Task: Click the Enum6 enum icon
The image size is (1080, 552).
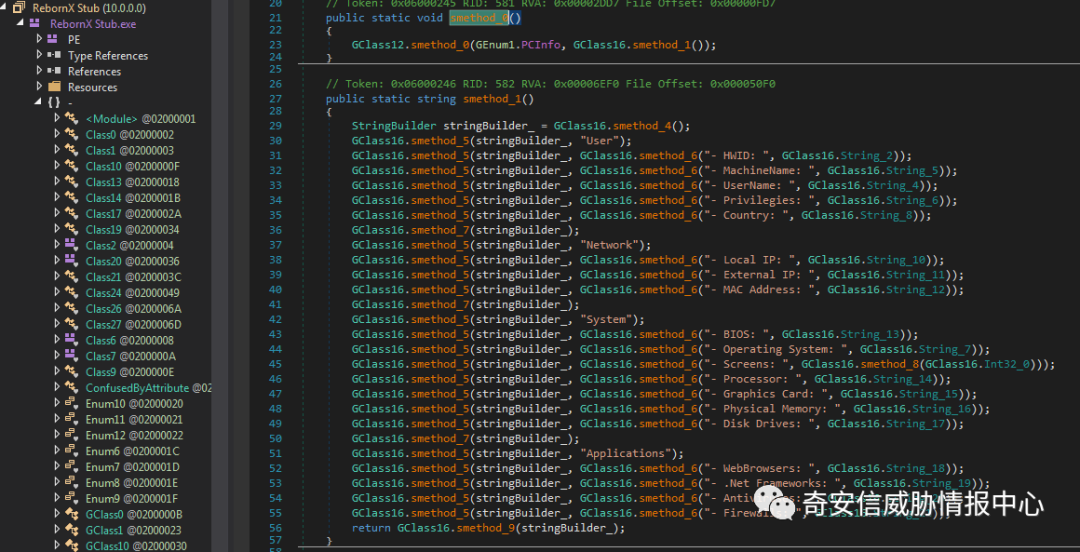Action: pyautogui.click(x=71, y=451)
